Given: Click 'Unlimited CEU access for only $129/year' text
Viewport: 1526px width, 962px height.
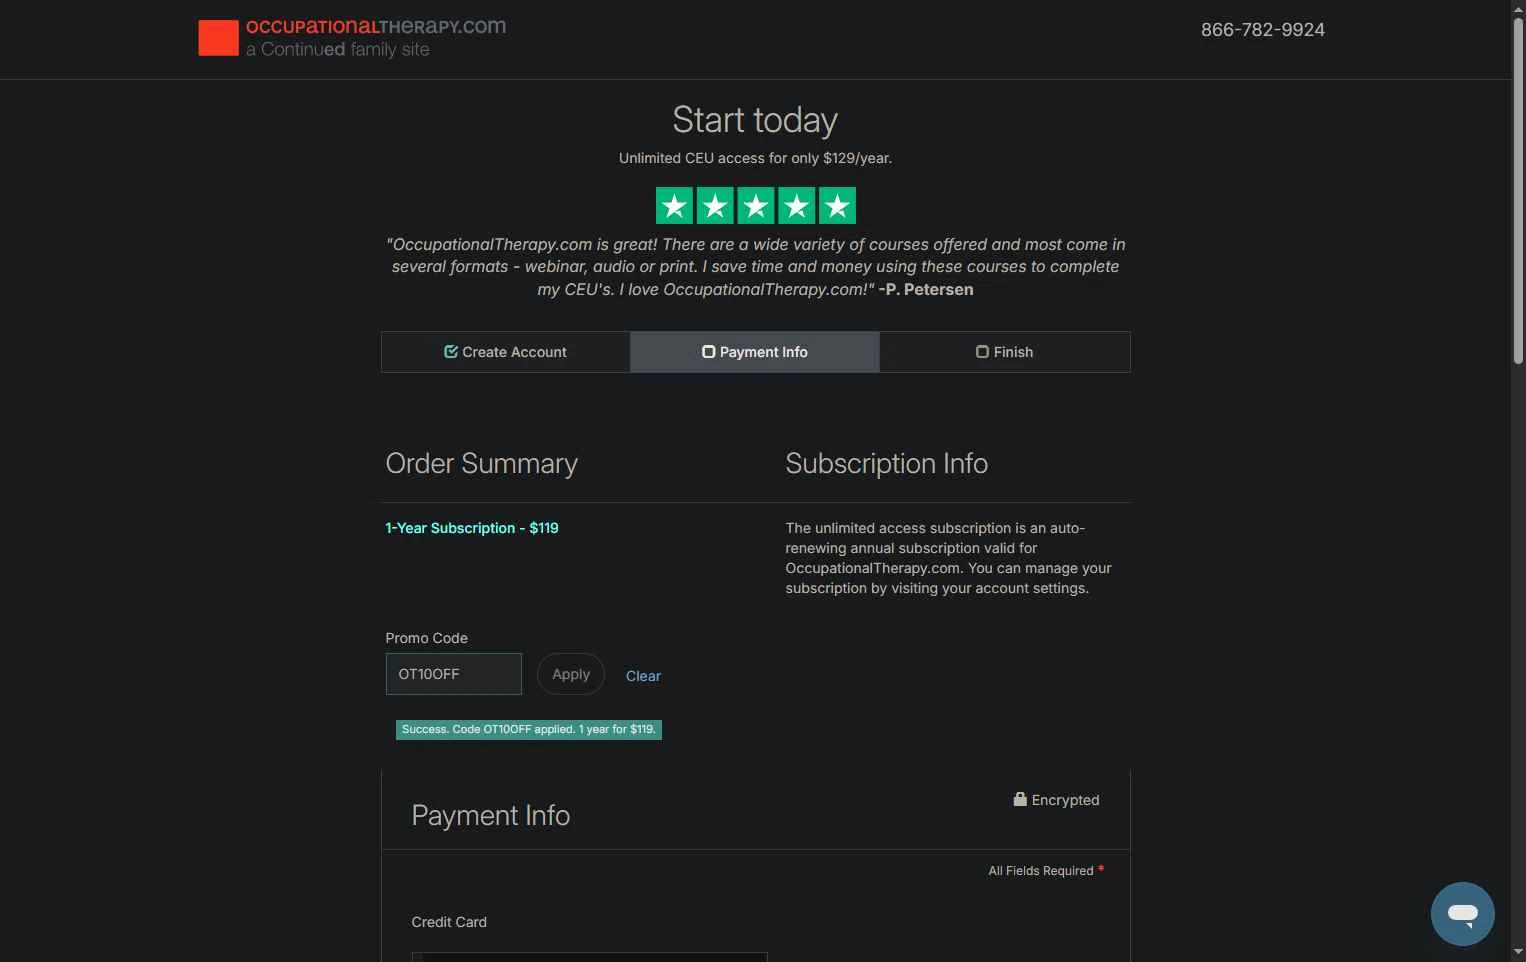Looking at the screenshot, I should point(755,158).
